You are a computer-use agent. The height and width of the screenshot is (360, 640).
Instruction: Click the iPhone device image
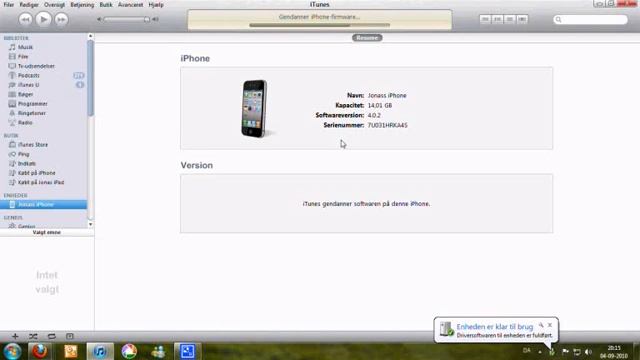click(254, 109)
